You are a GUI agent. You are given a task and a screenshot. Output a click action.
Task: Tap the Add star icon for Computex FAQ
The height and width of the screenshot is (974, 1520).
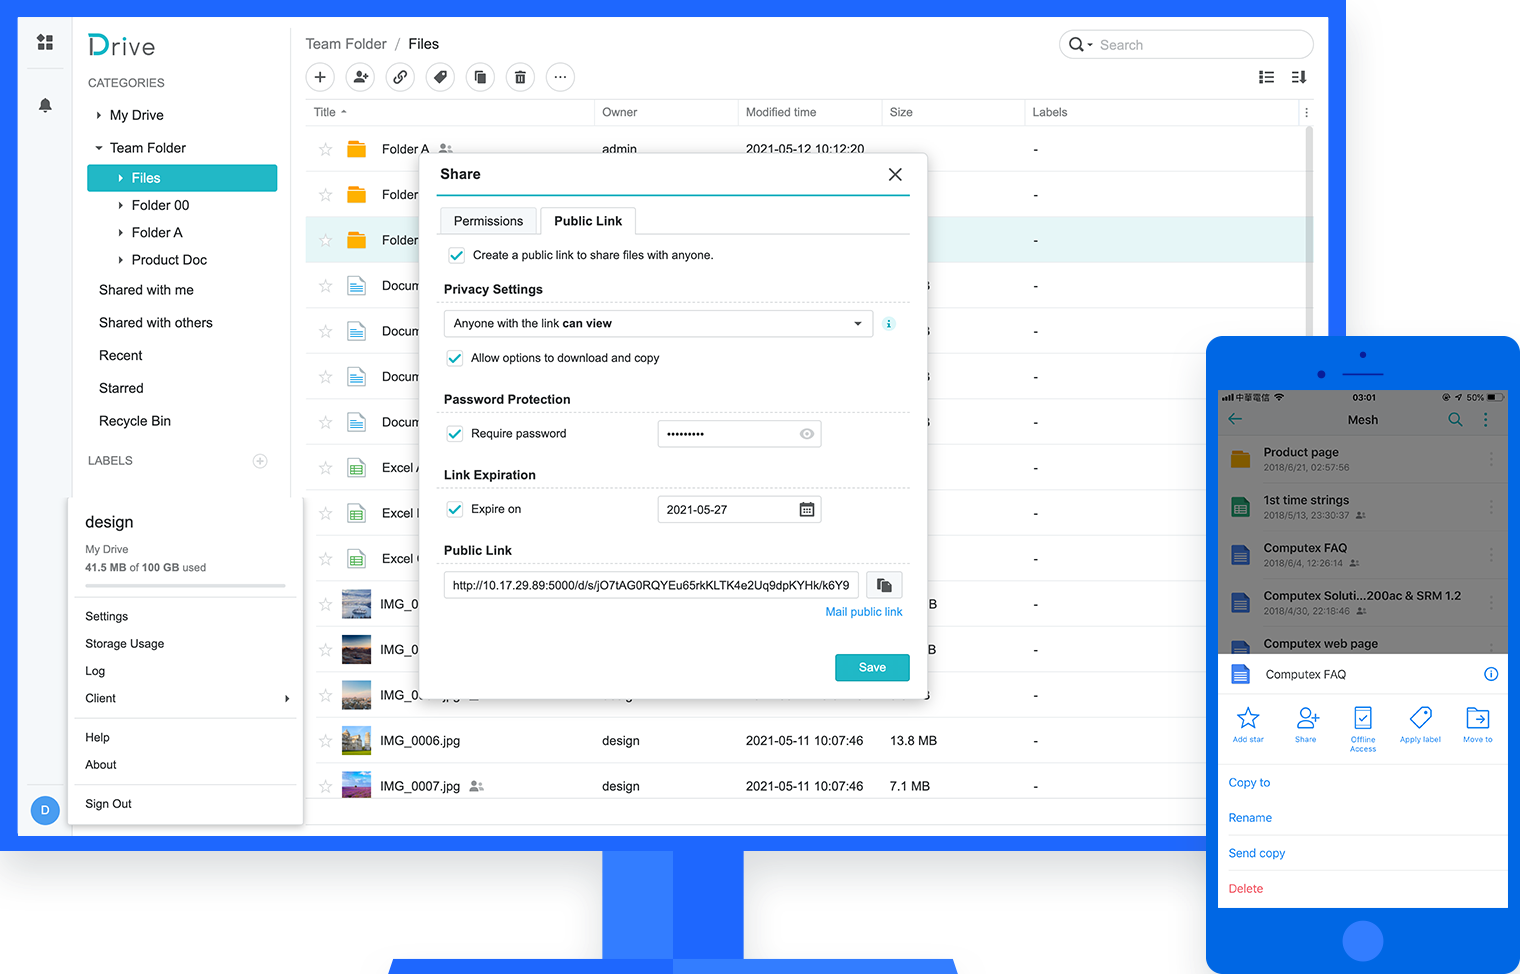click(1248, 718)
